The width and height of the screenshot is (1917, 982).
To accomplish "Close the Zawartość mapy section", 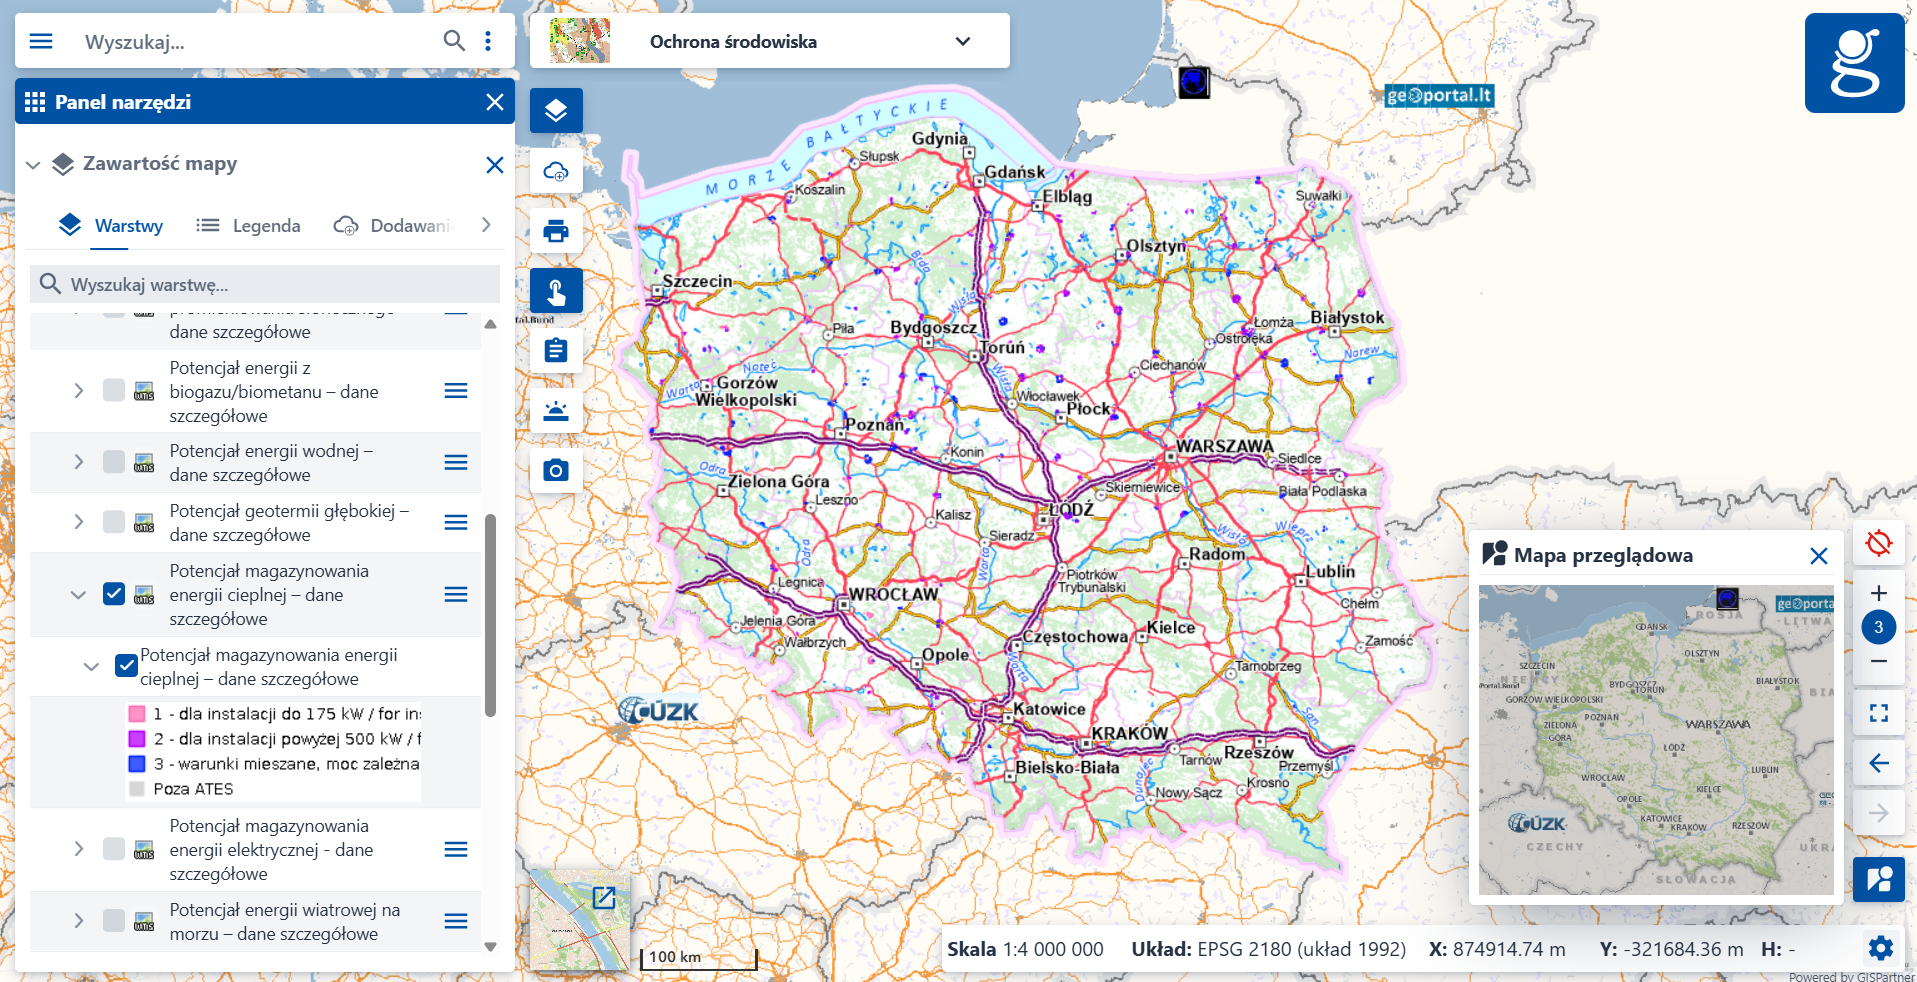I will [x=494, y=164].
